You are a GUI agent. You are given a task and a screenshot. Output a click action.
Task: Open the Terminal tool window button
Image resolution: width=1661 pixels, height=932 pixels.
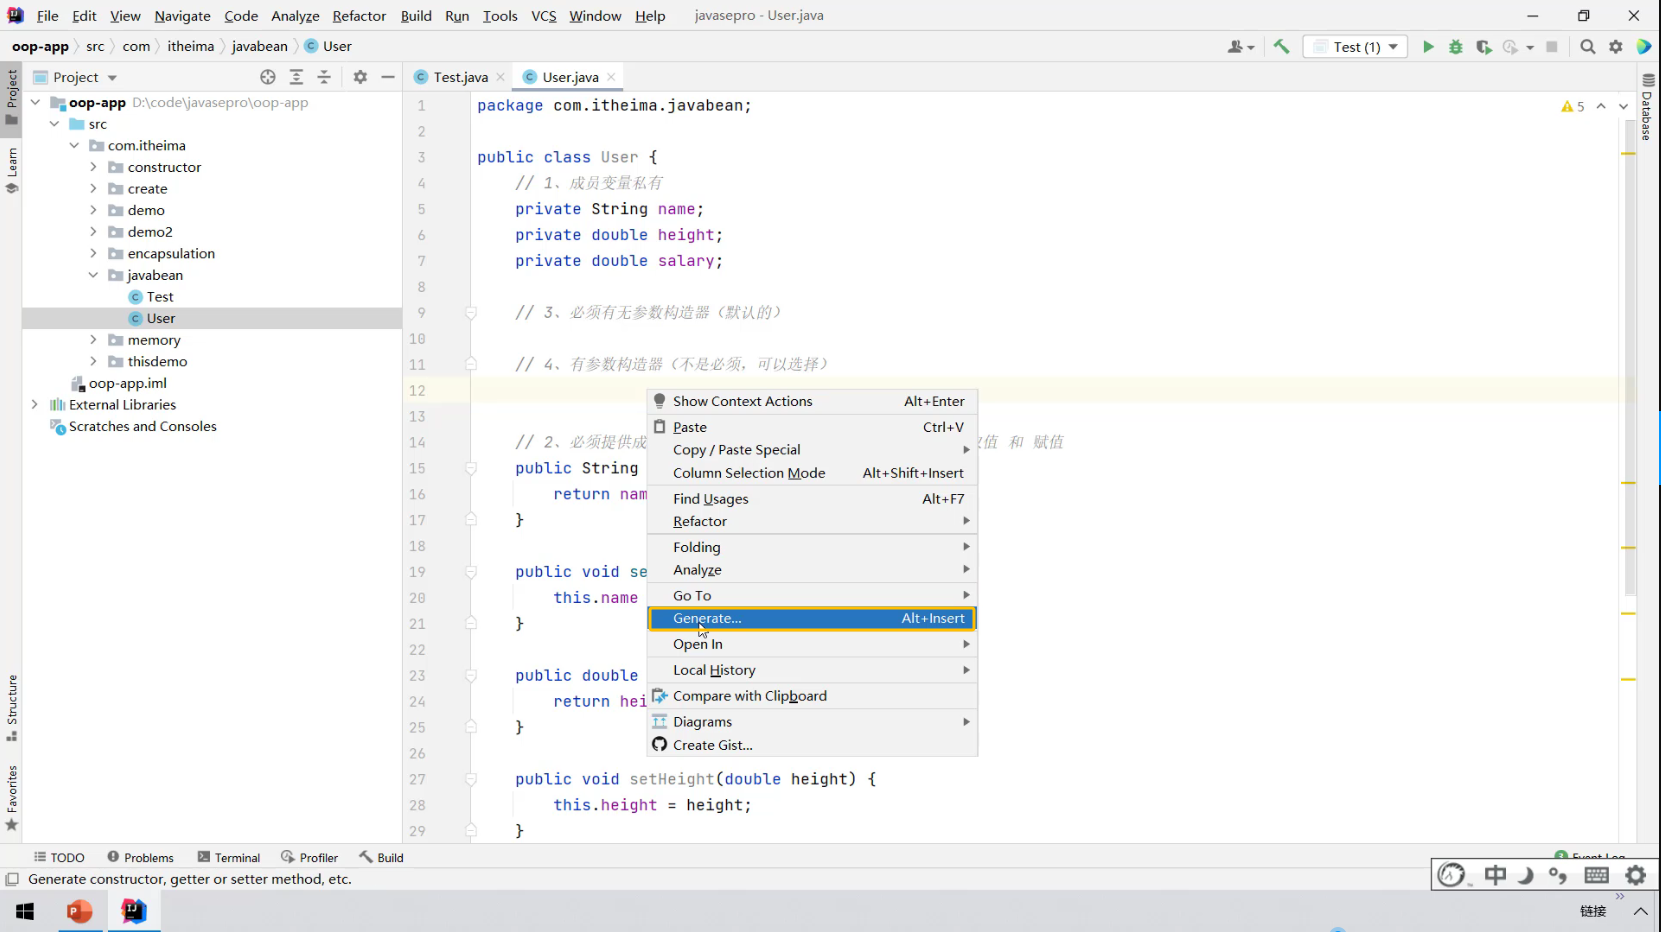(x=229, y=858)
